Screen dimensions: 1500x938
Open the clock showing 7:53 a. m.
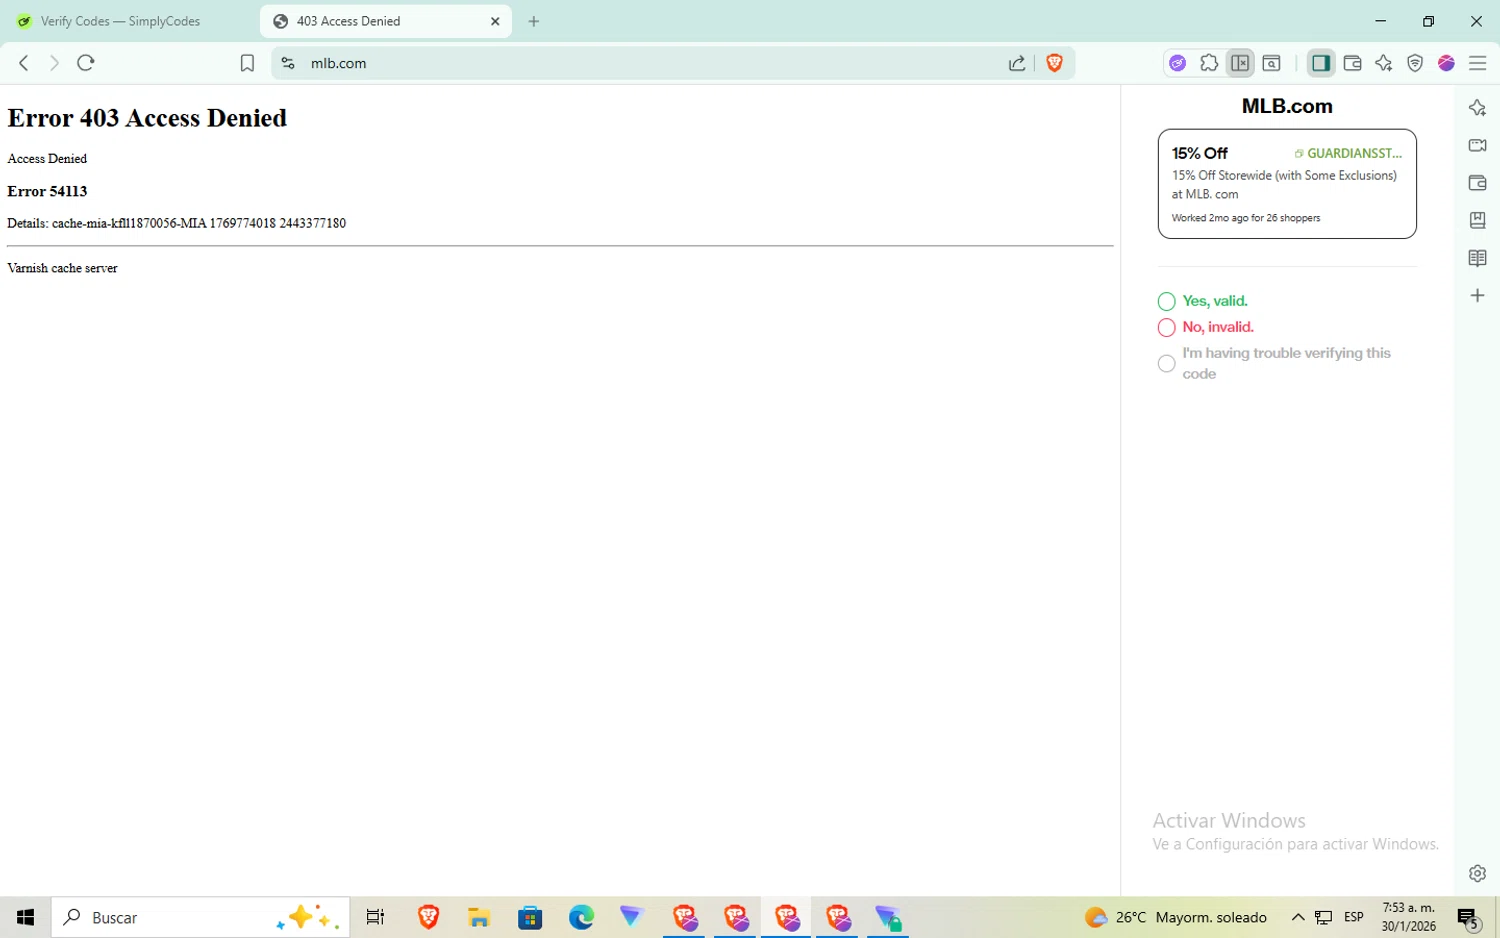(x=1409, y=917)
